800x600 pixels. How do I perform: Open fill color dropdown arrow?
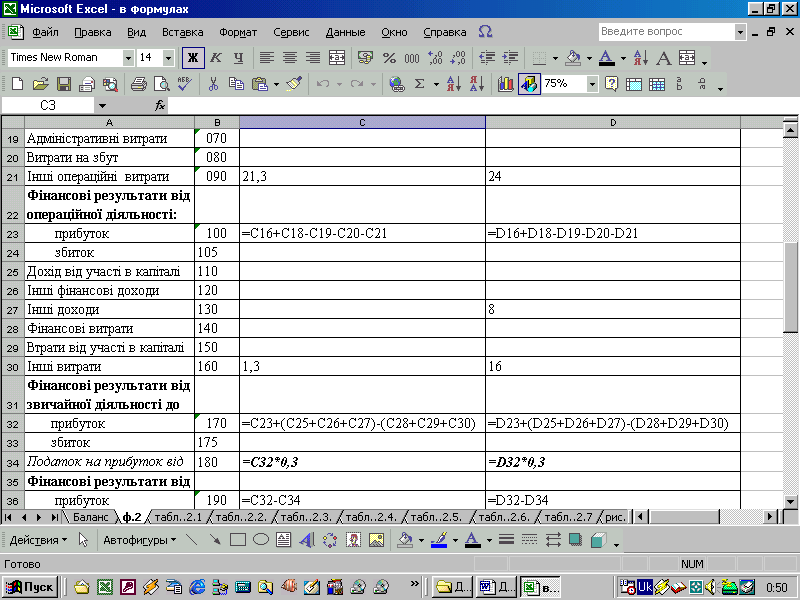tap(589, 58)
